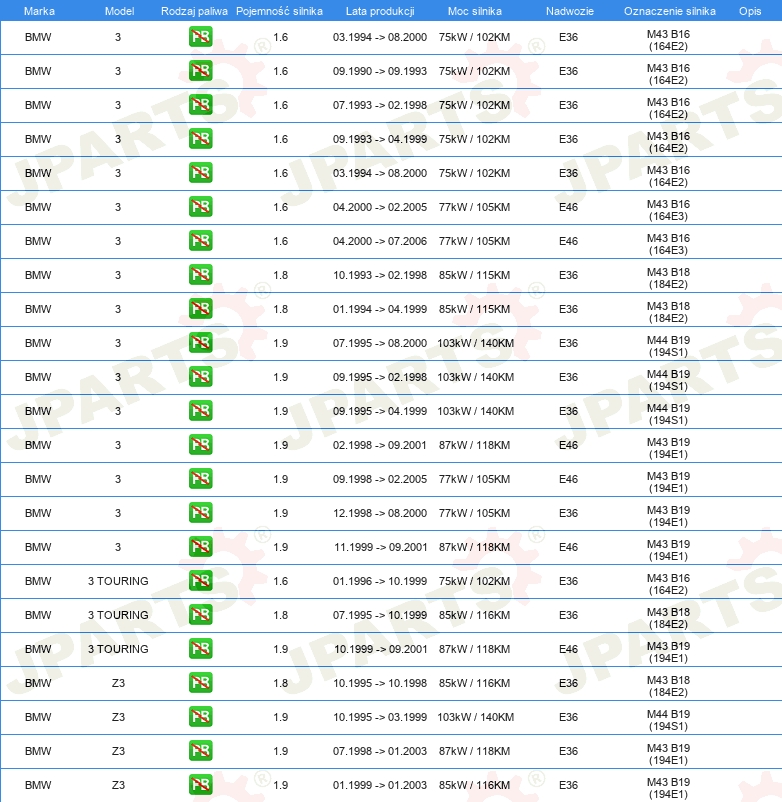The width and height of the screenshot is (782, 802).
Task: Select the Lata produkcji column header
Action: 380,11
